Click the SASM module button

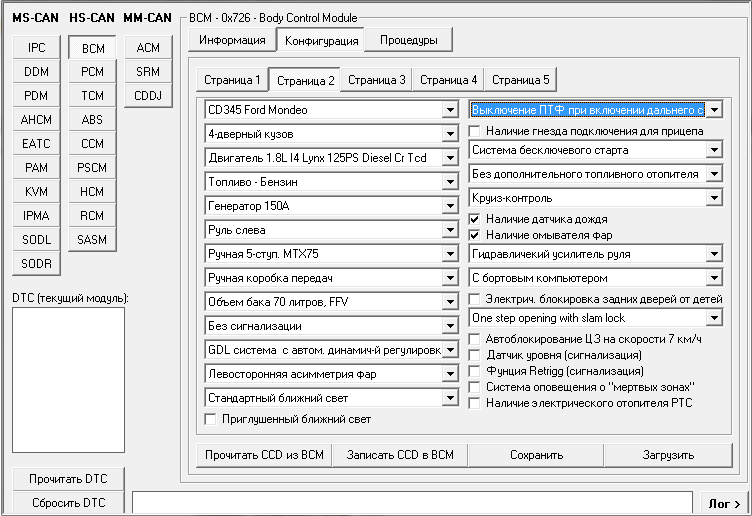tap(93, 240)
